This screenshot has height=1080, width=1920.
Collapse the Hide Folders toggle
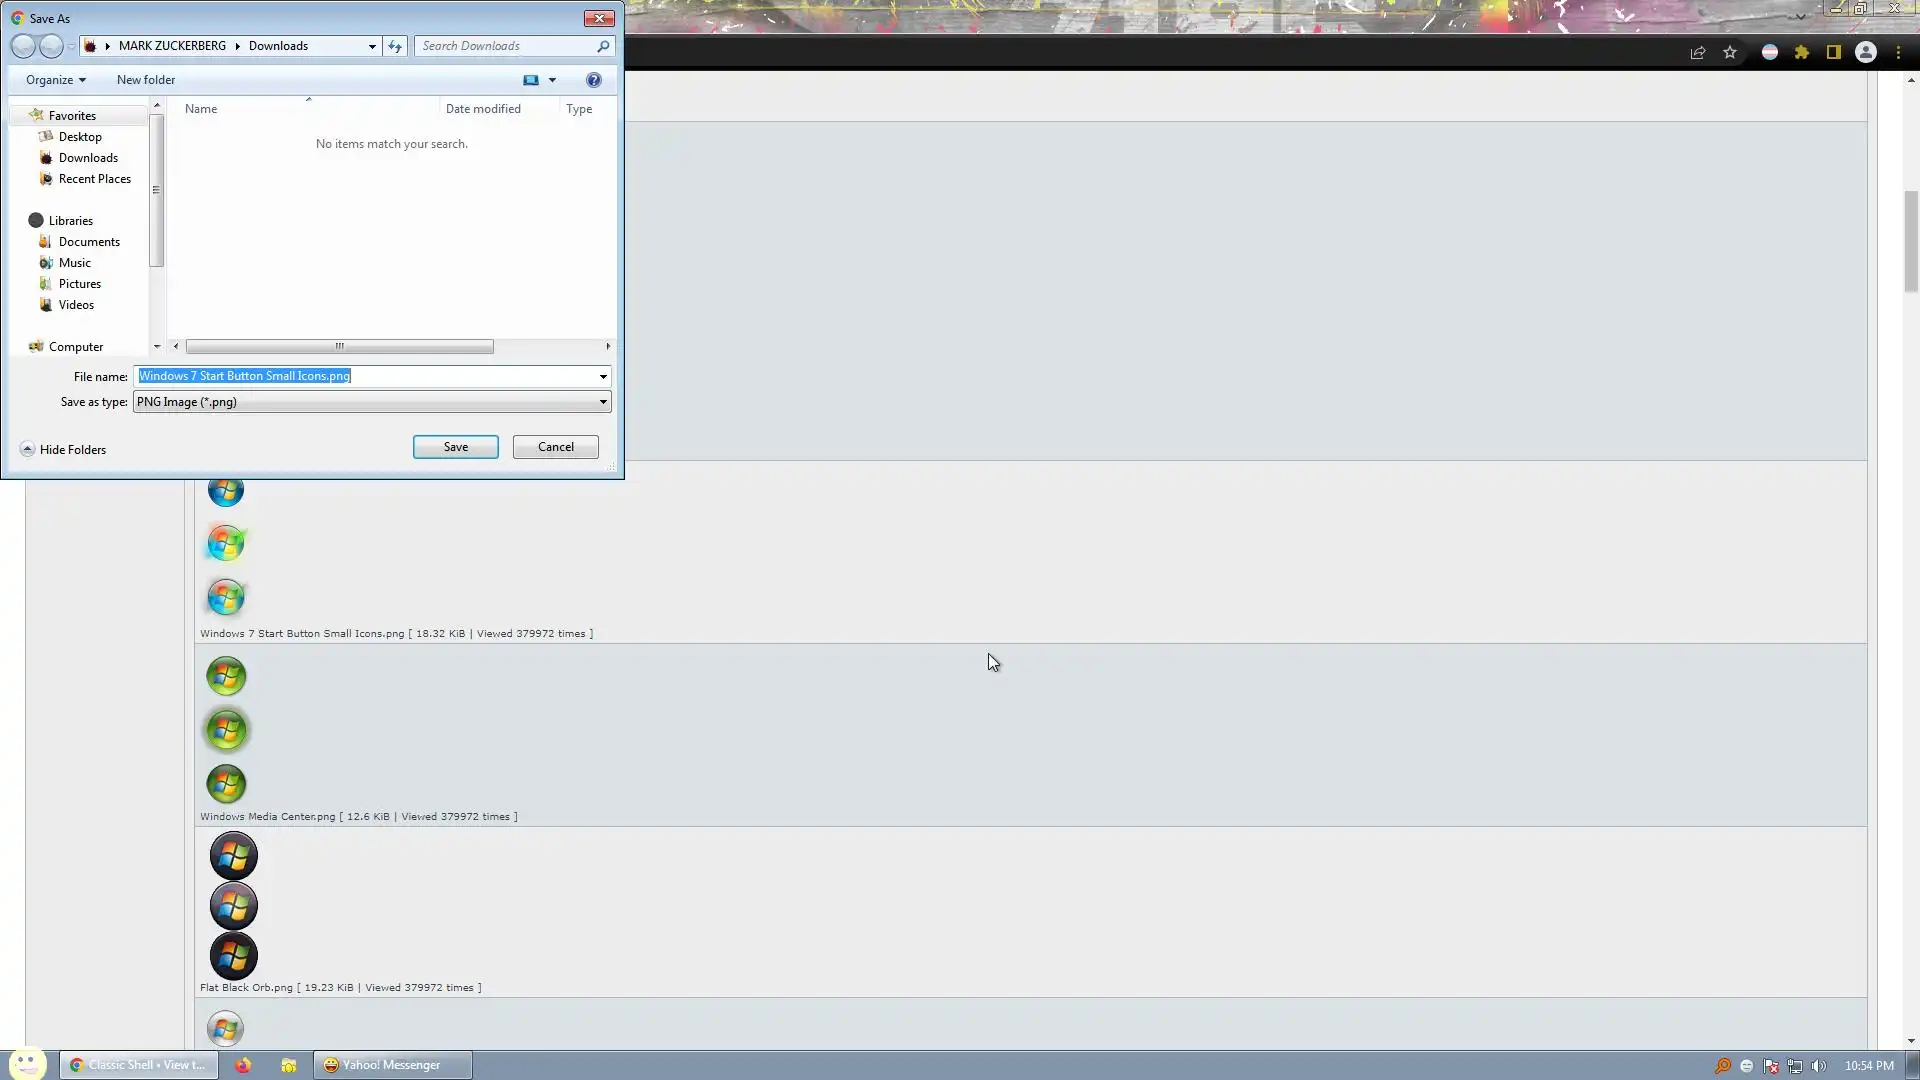[x=28, y=450]
